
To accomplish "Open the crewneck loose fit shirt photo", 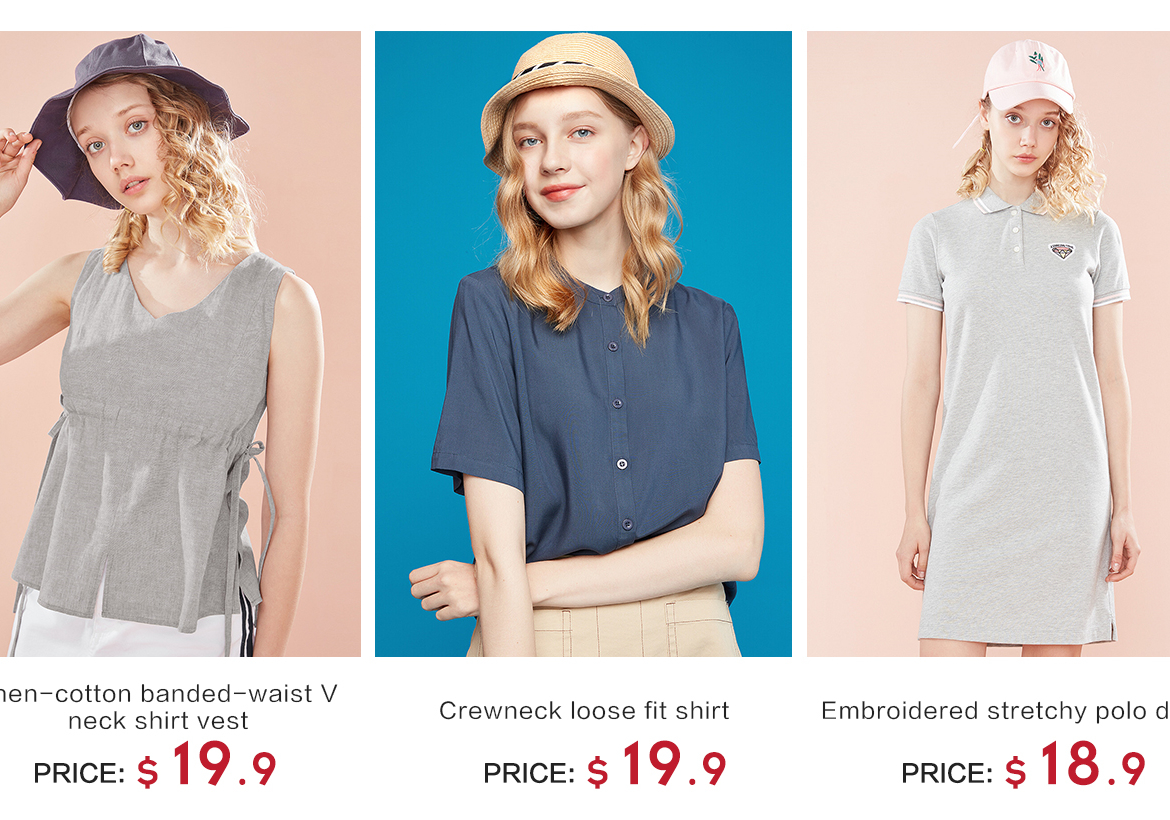I will (x=584, y=344).
